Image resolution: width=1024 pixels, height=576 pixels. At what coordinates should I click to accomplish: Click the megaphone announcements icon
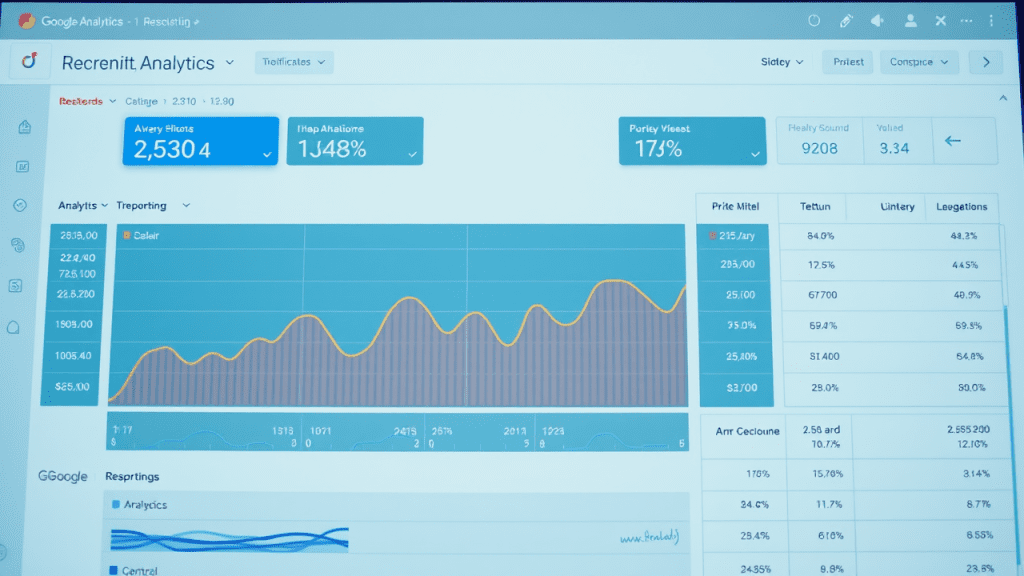[x=878, y=20]
